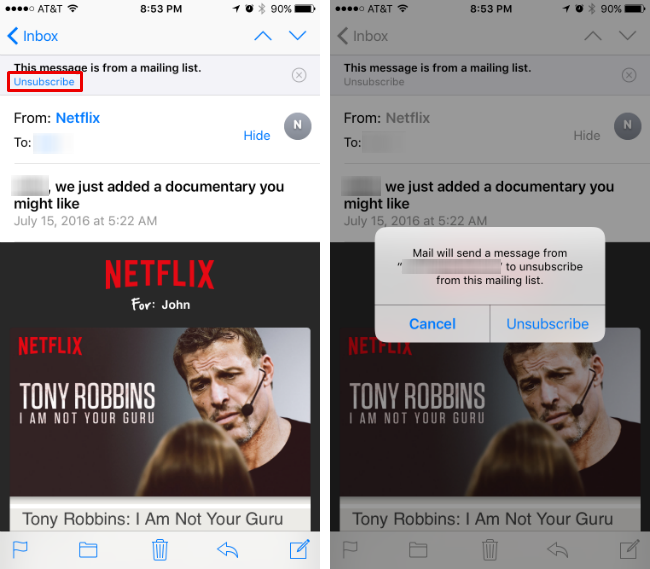The width and height of the screenshot is (650, 569).
Task: Tap the dimmed compose icon in right screen
Action: (629, 549)
